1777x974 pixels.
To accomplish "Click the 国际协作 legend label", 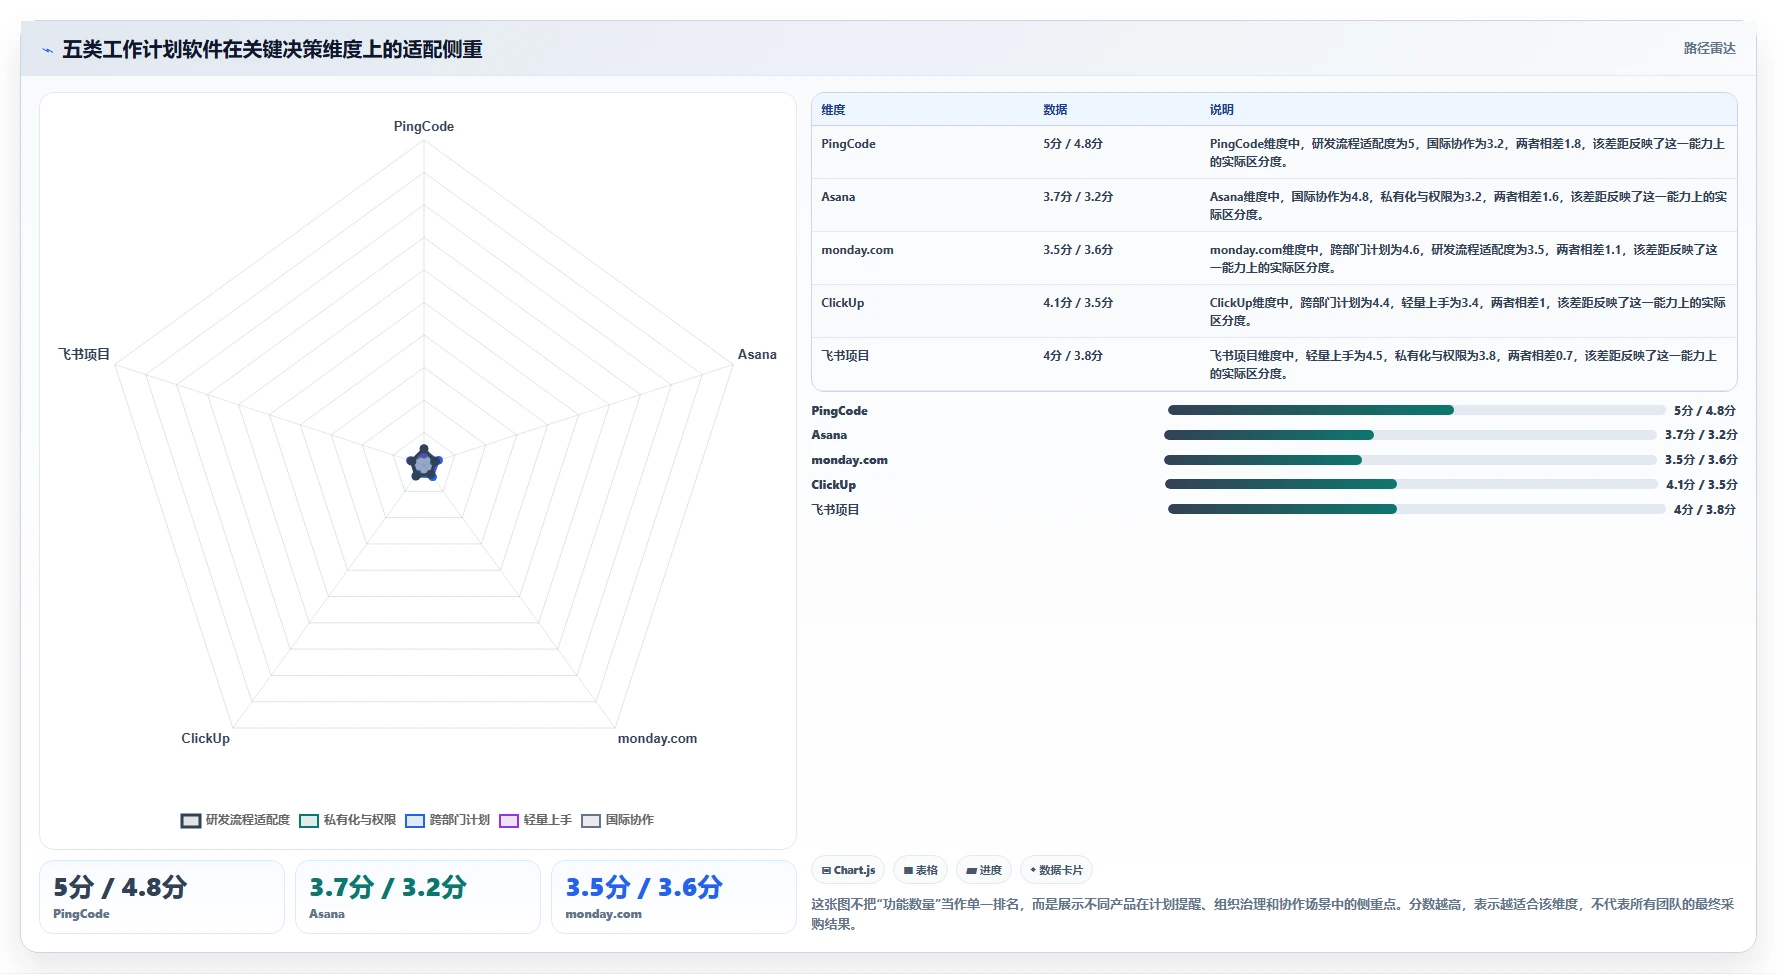I will [630, 820].
